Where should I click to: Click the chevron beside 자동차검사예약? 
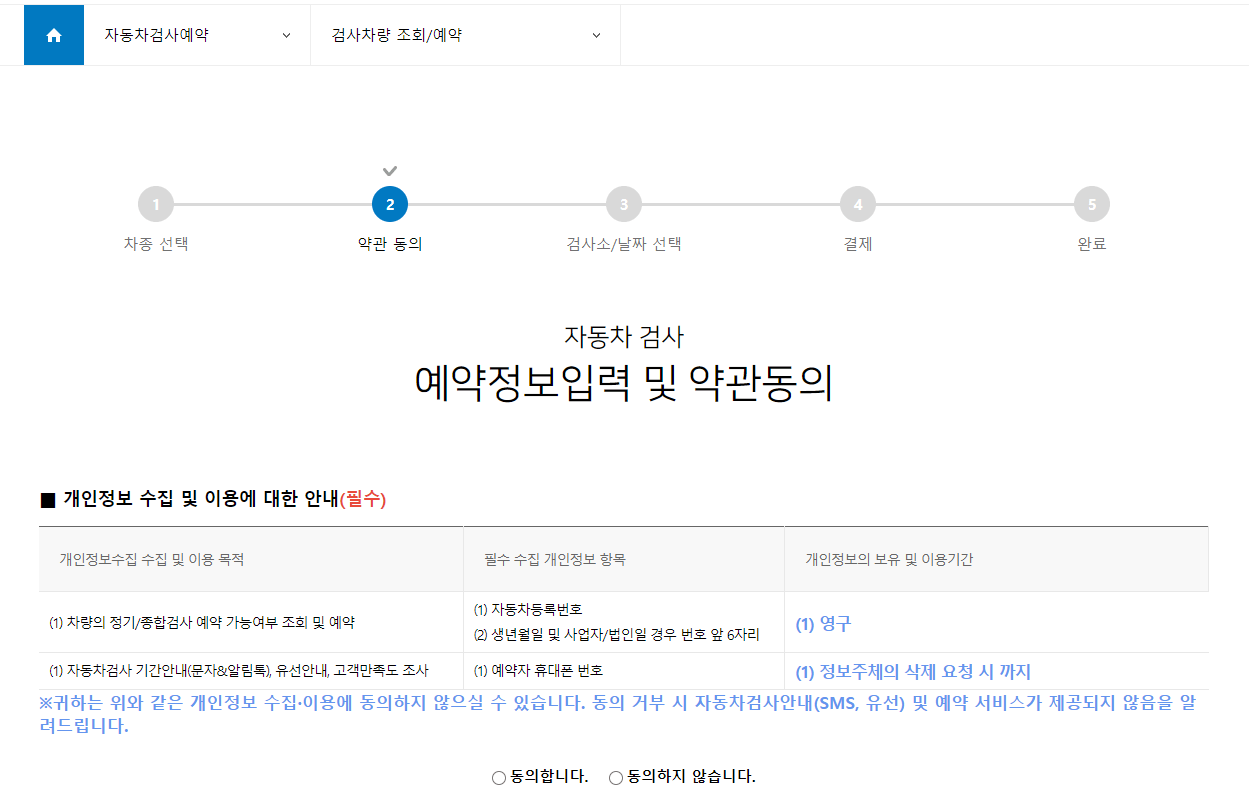[287, 34]
